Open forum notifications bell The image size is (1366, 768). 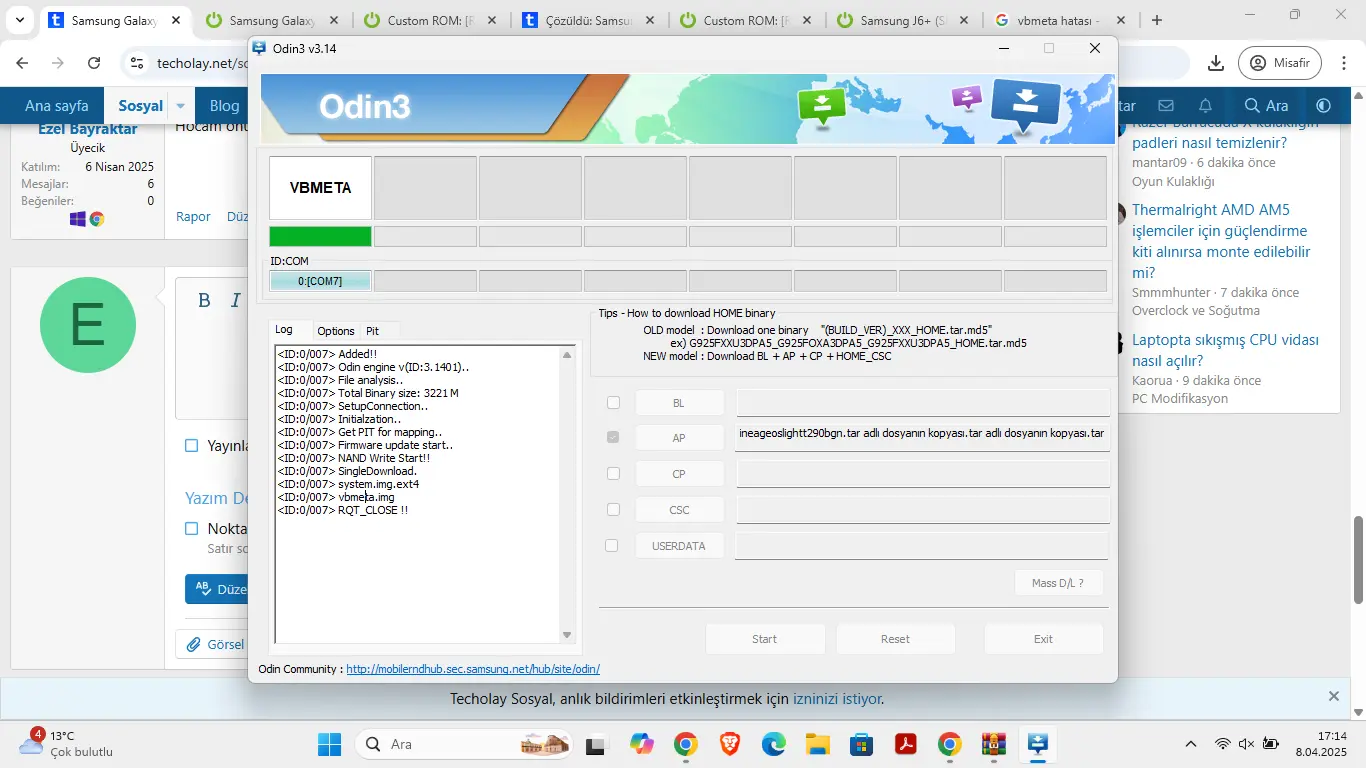click(x=1206, y=105)
